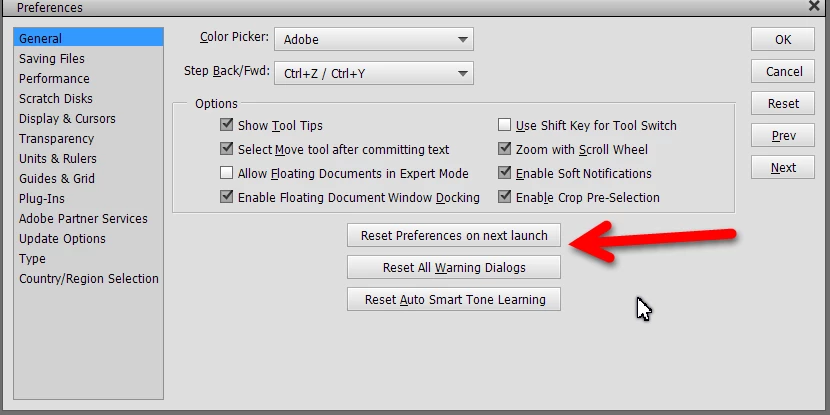Uncheck Enable Crop Pre-Selection
This screenshot has height=415, width=830.
pos(504,197)
